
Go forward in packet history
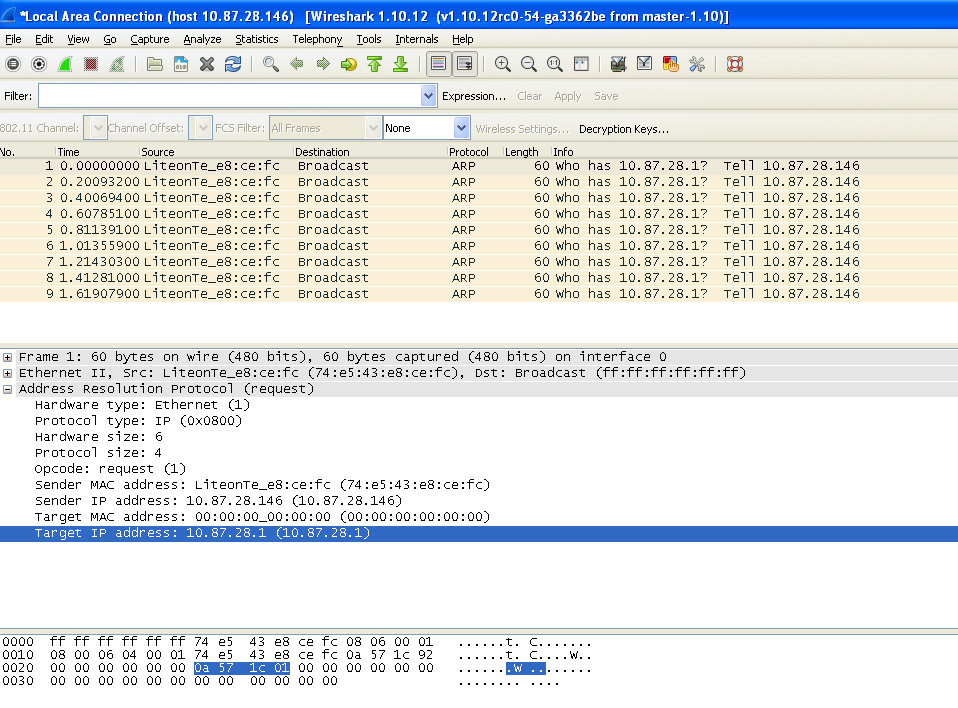[323, 64]
